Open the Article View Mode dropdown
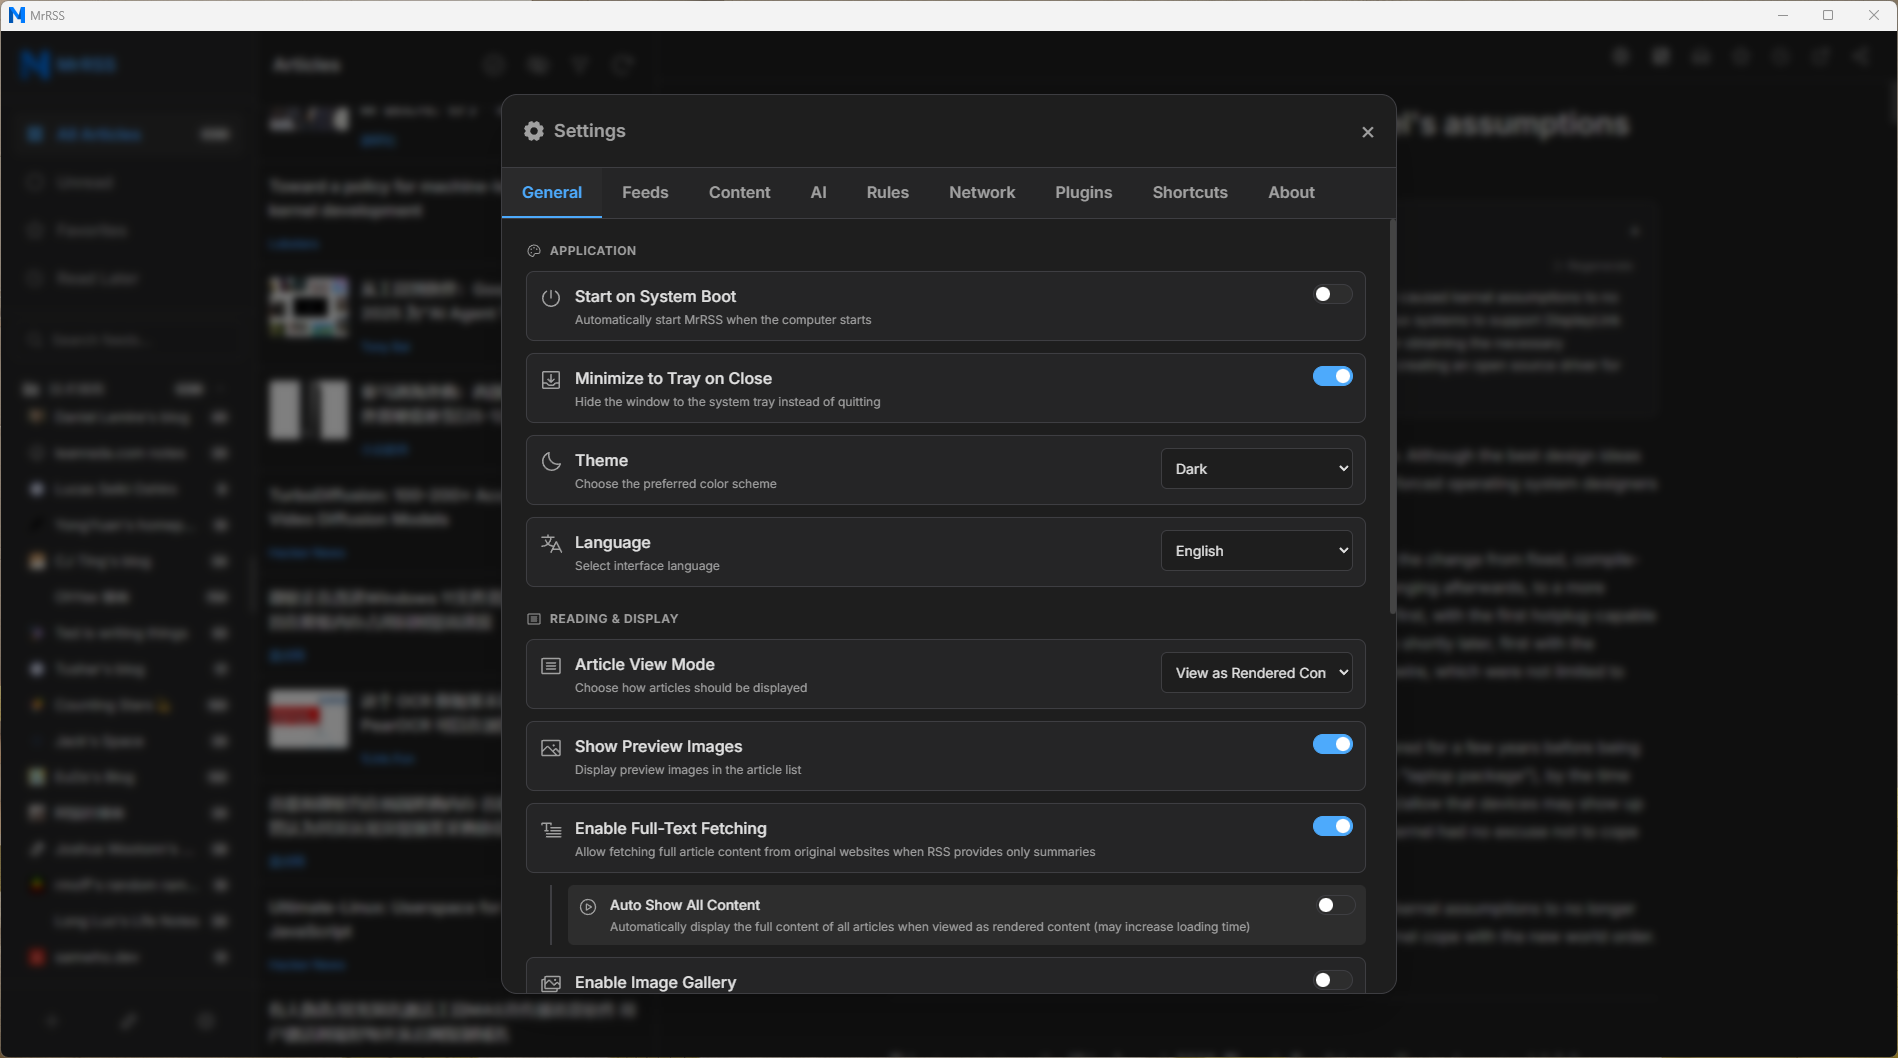The width and height of the screenshot is (1898, 1058). click(1256, 672)
